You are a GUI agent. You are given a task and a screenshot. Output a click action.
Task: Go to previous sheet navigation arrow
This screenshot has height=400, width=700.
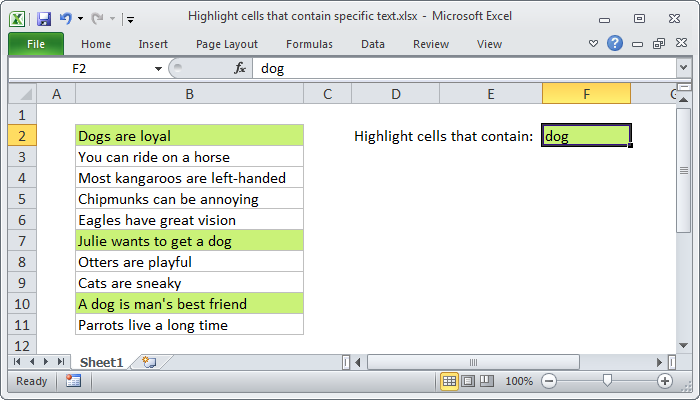pos(32,361)
